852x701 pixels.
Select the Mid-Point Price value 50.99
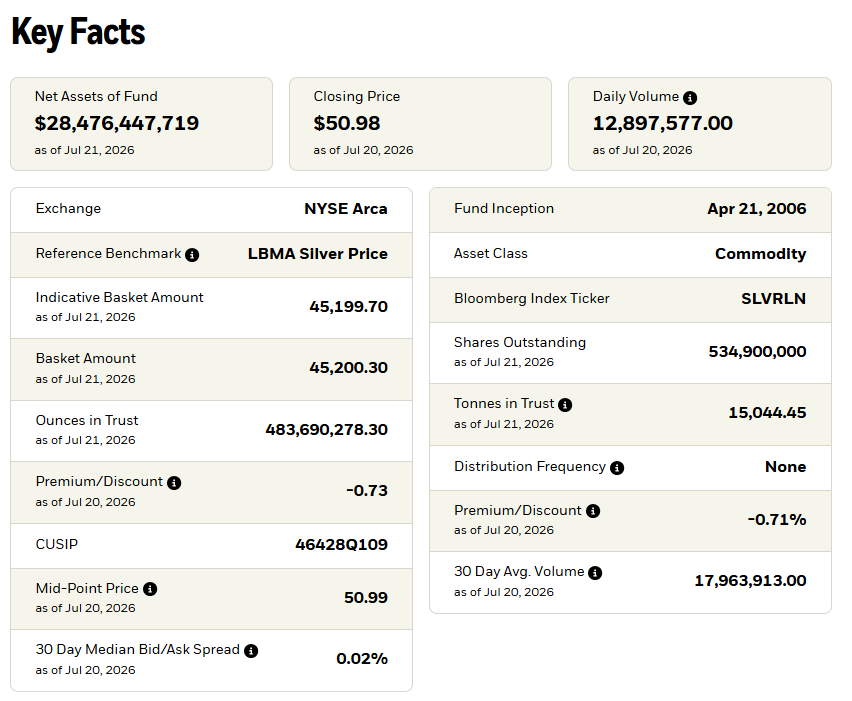366,598
